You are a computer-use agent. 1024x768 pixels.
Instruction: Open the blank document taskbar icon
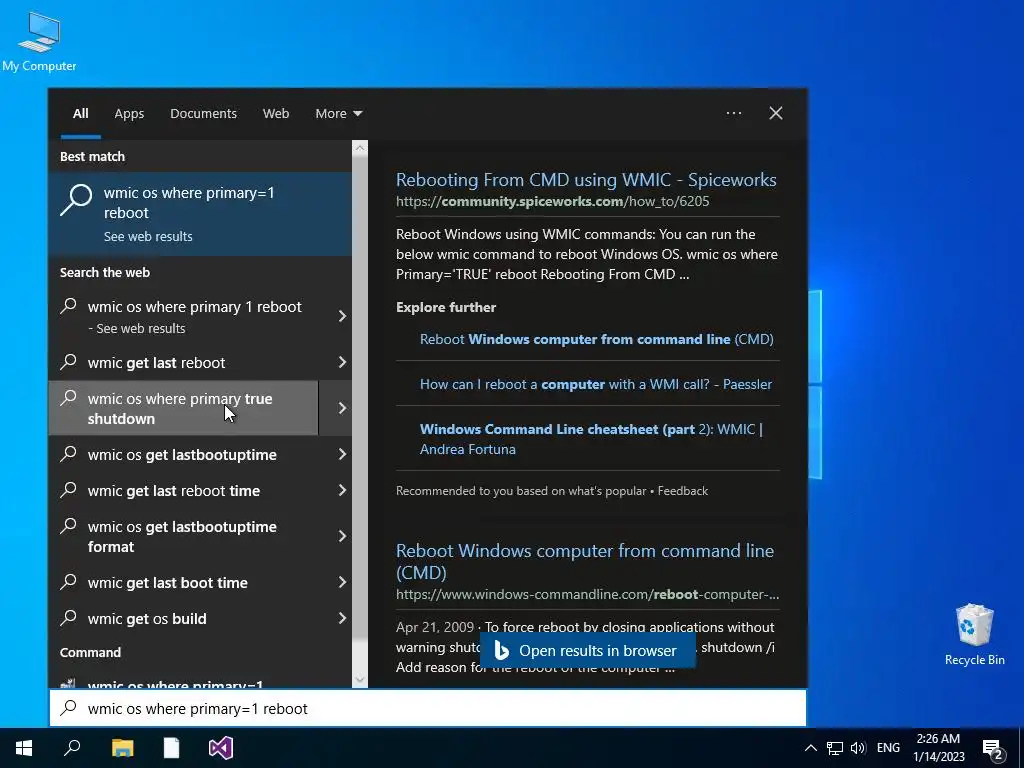point(171,748)
